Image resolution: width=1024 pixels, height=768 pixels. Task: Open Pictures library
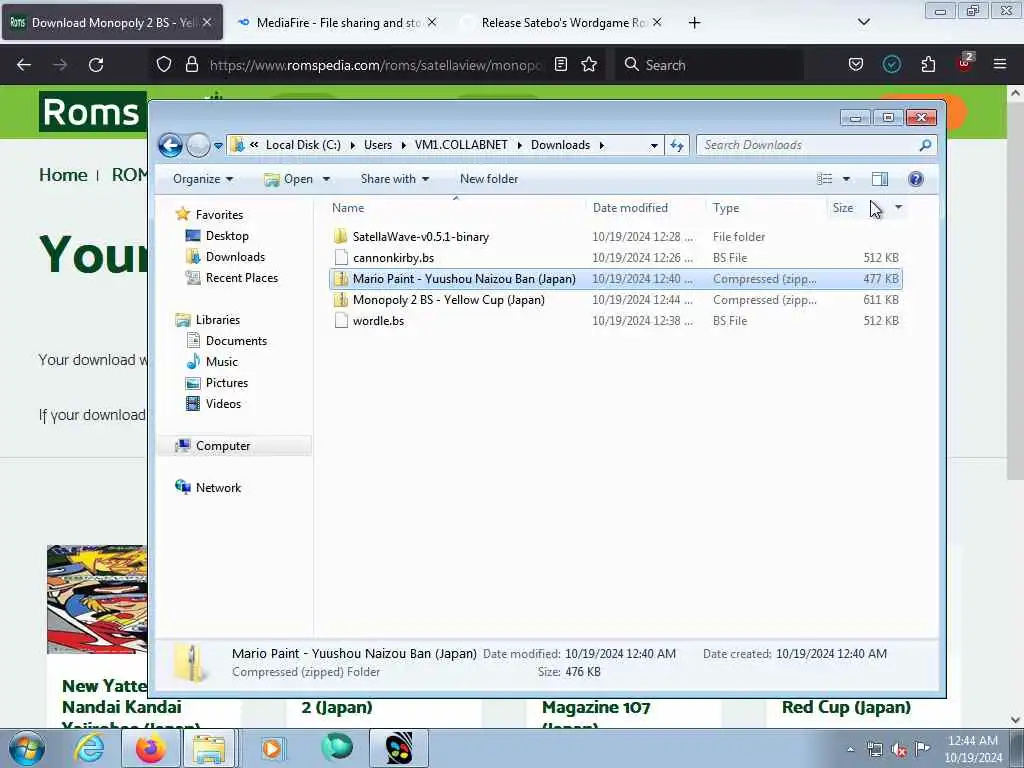[x=227, y=383]
